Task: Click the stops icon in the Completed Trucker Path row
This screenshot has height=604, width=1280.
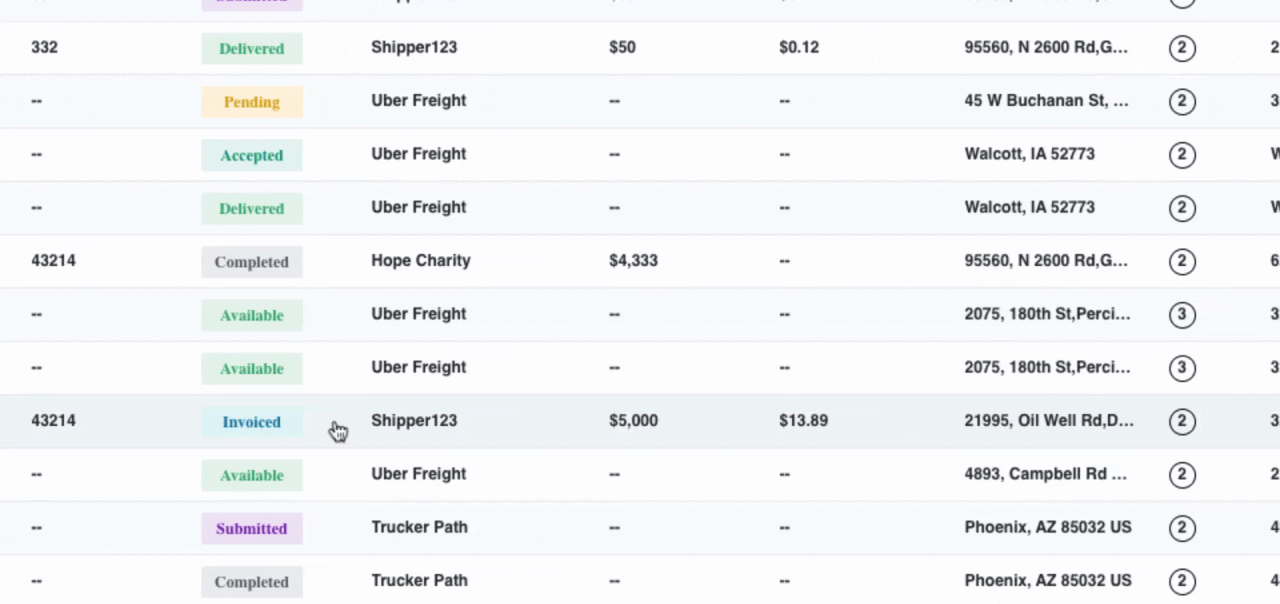Action: [x=1182, y=581]
